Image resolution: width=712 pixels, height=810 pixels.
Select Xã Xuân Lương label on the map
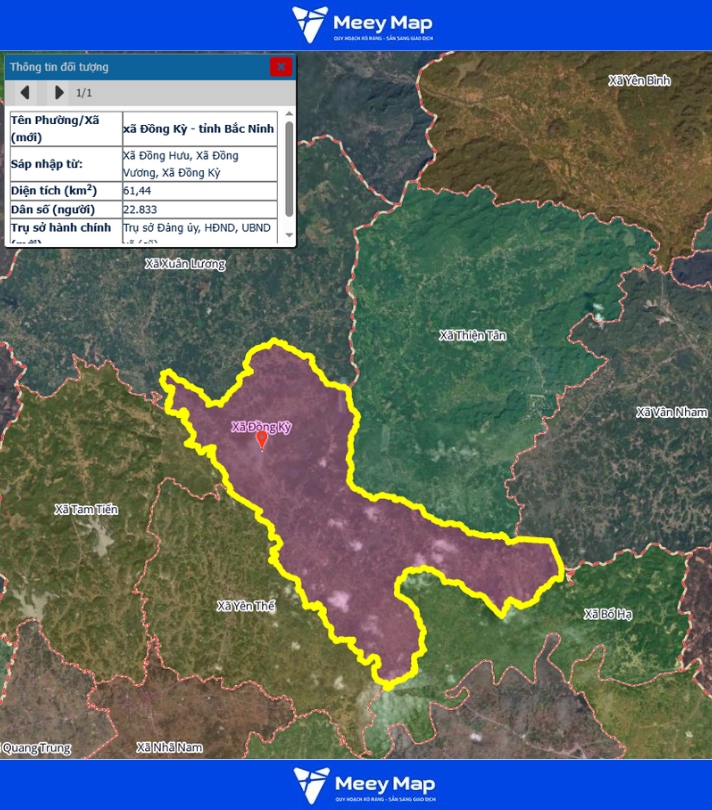[x=185, y=264]
